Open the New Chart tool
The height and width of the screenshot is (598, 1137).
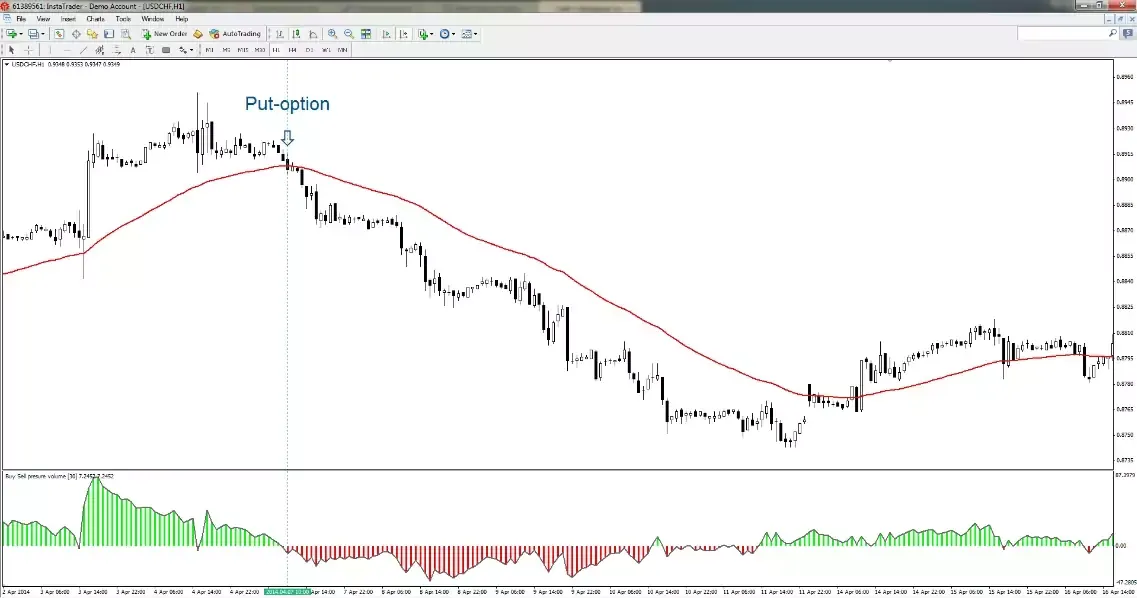(x=12, y=34)
